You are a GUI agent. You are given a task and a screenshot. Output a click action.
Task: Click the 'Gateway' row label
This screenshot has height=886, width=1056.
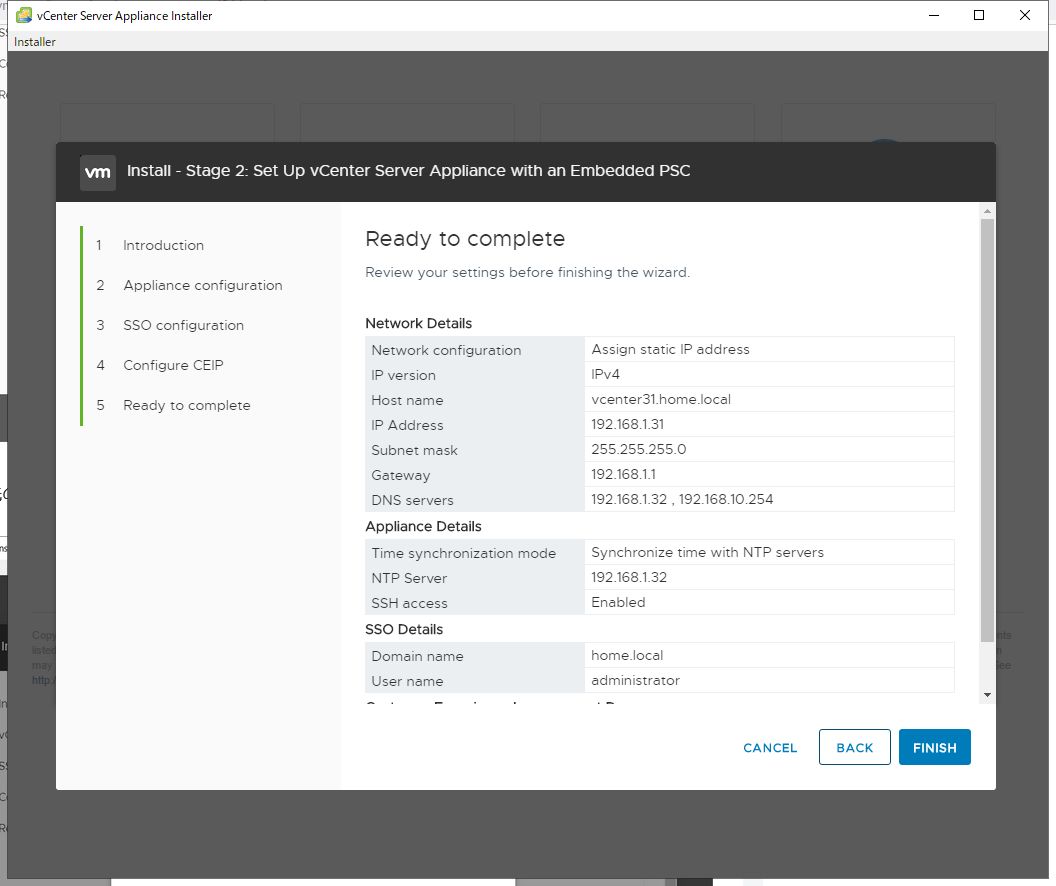[x=400, y=475]
